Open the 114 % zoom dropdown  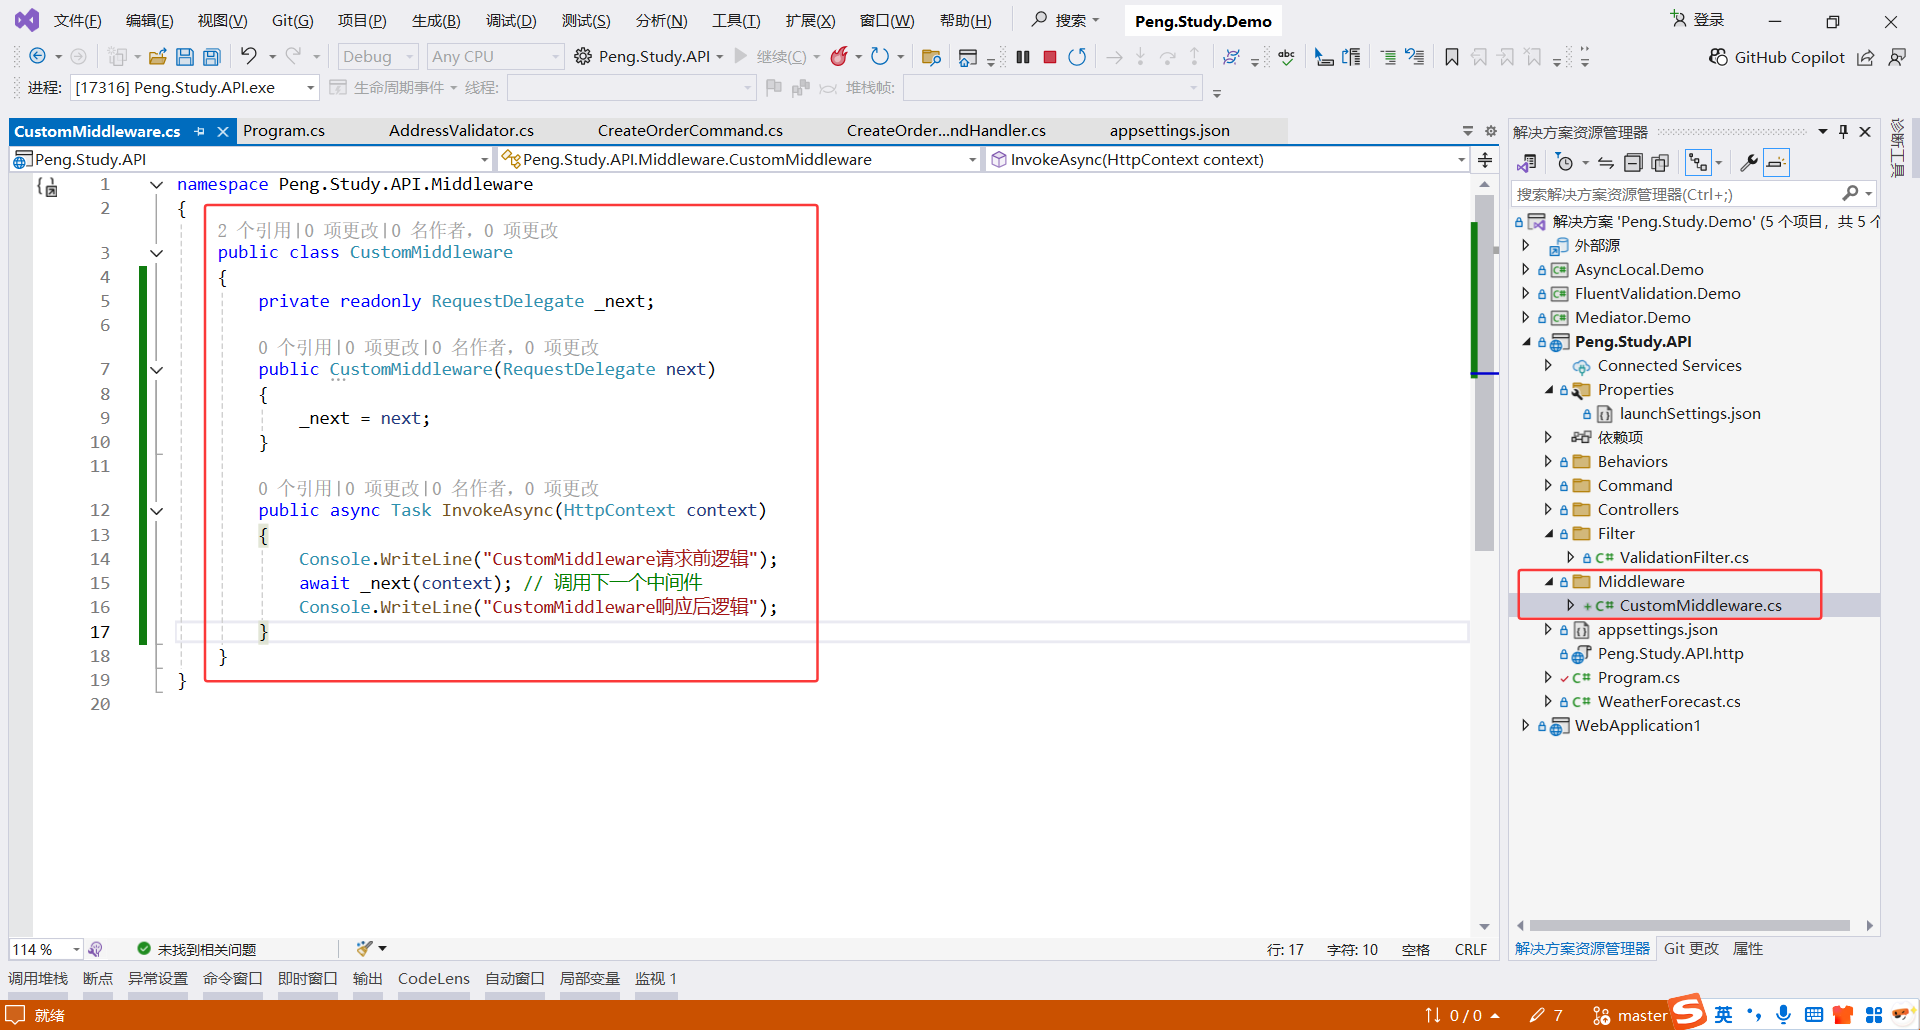(46, 949)
